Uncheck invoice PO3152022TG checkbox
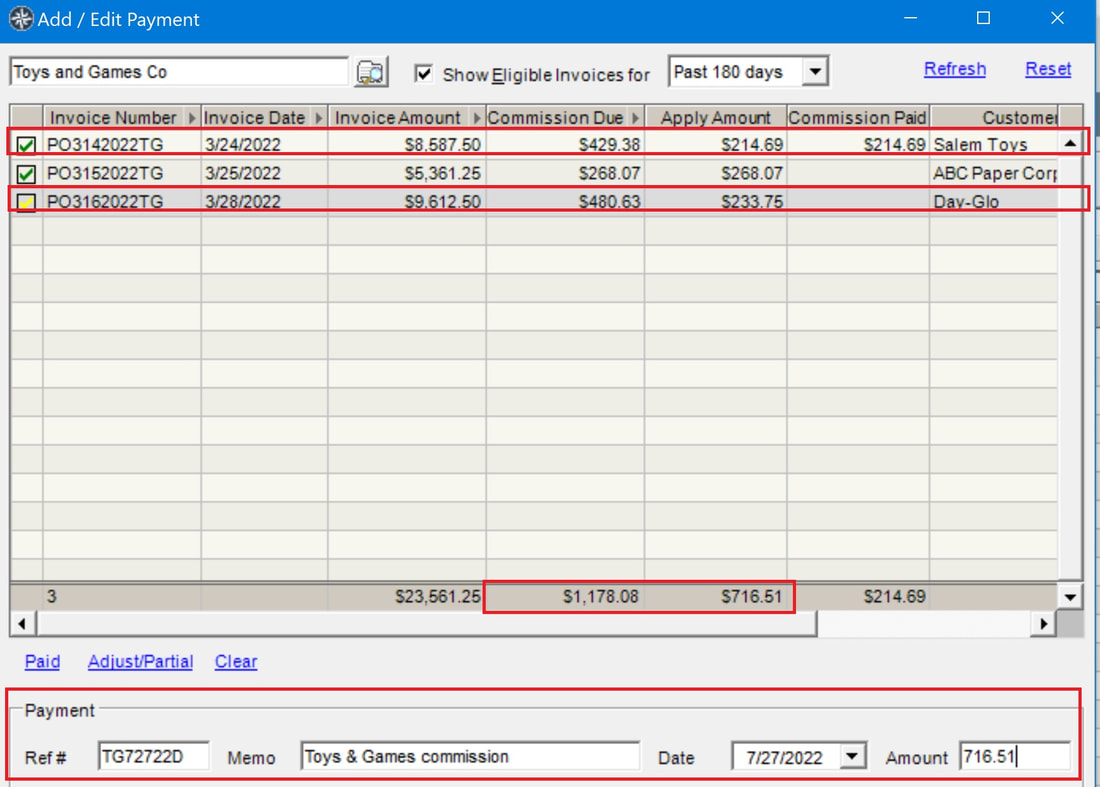 (x=26, y=173)
